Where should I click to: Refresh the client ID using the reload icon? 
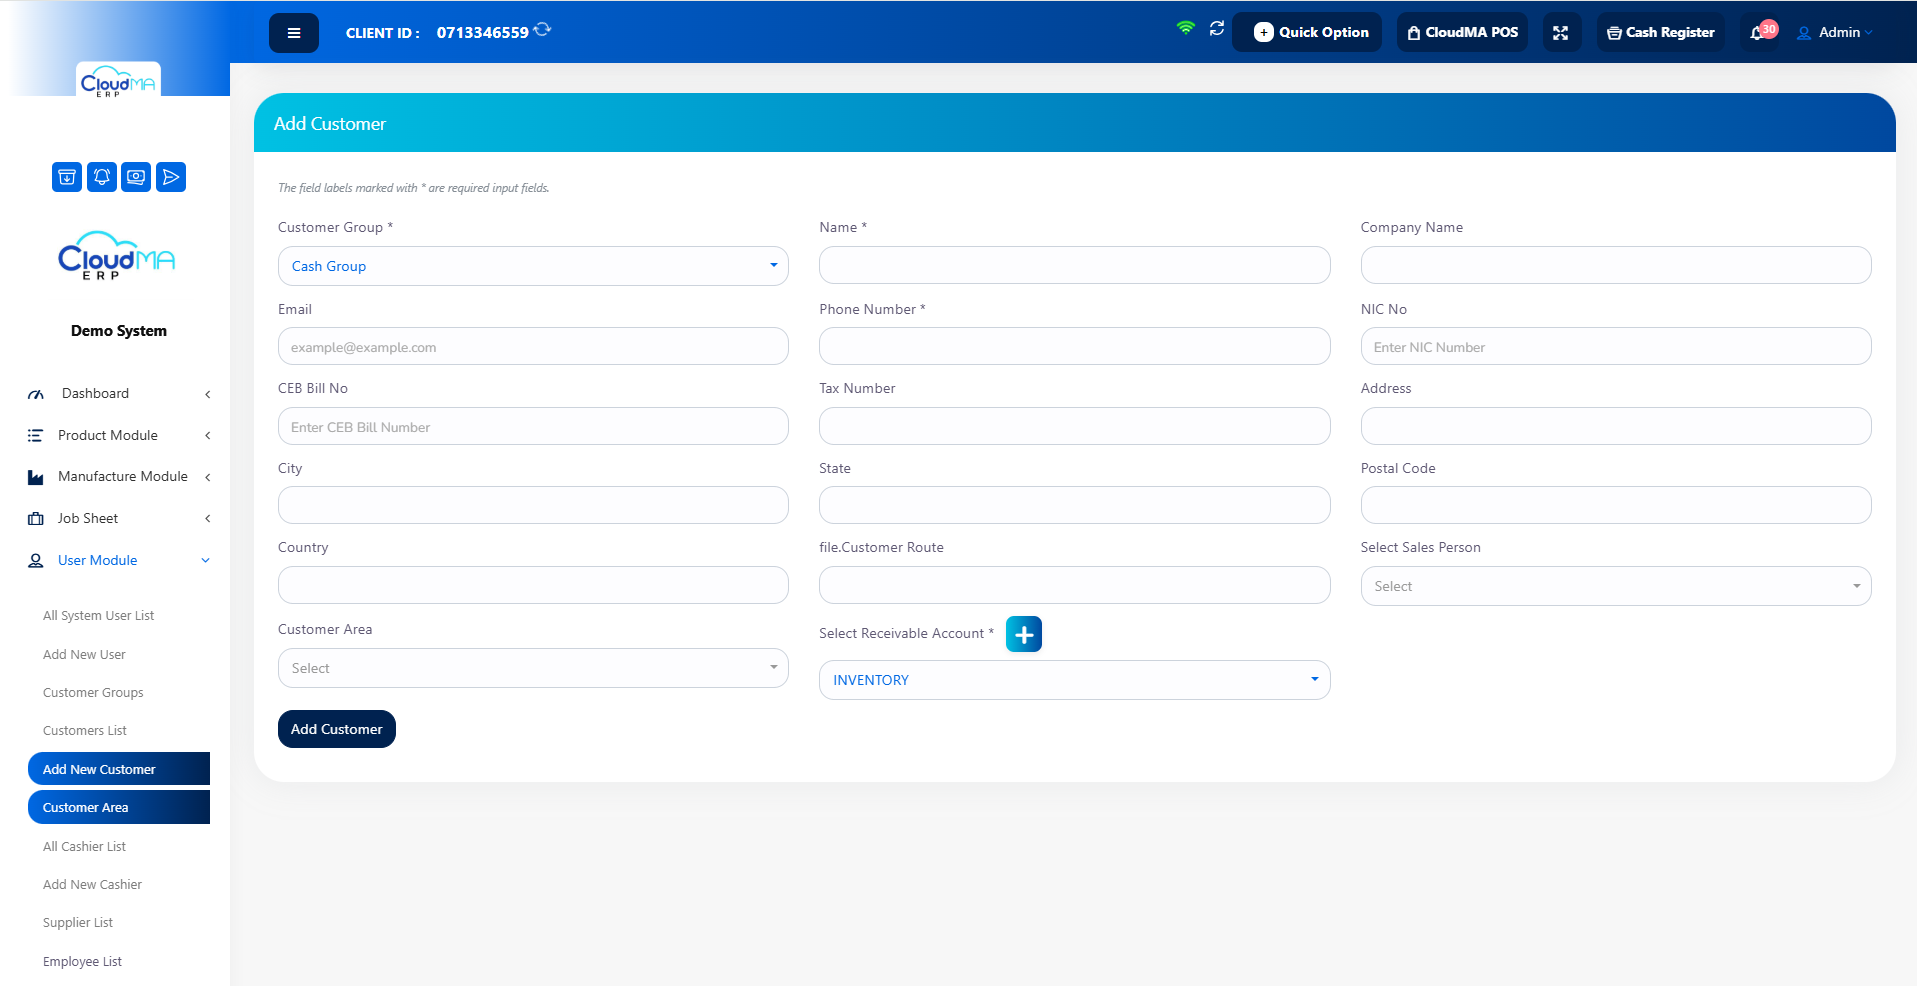(542, 30)
